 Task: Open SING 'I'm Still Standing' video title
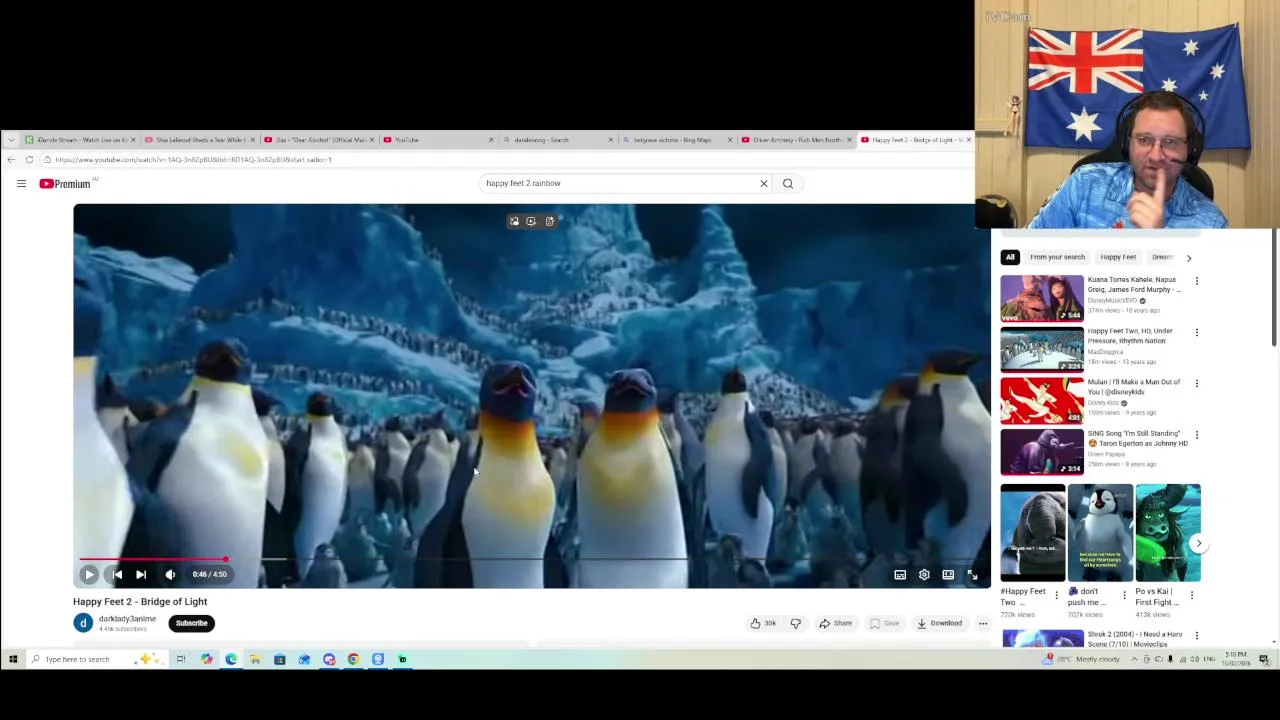(1138, 438)
